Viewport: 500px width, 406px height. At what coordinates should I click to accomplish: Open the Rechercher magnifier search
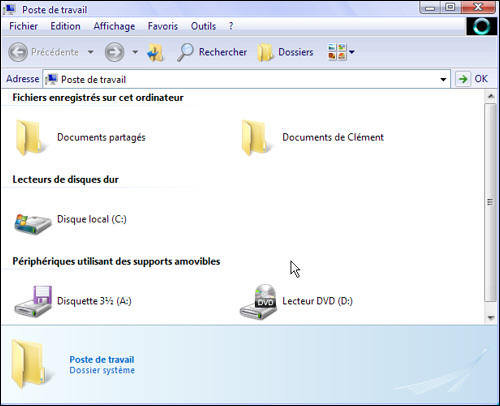[x=212, y=52]
